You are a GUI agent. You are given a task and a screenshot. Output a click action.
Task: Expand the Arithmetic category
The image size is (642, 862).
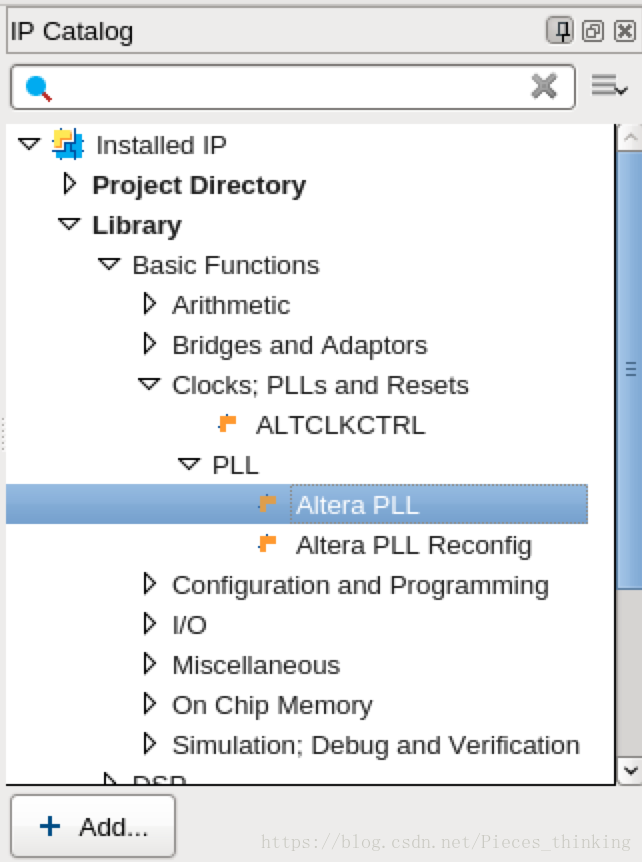(x=150, y=305)
